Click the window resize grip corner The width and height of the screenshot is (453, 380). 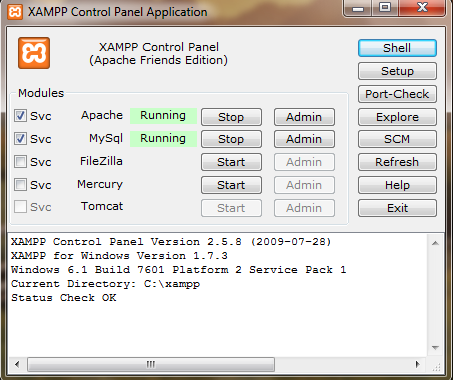coord(436,367)
